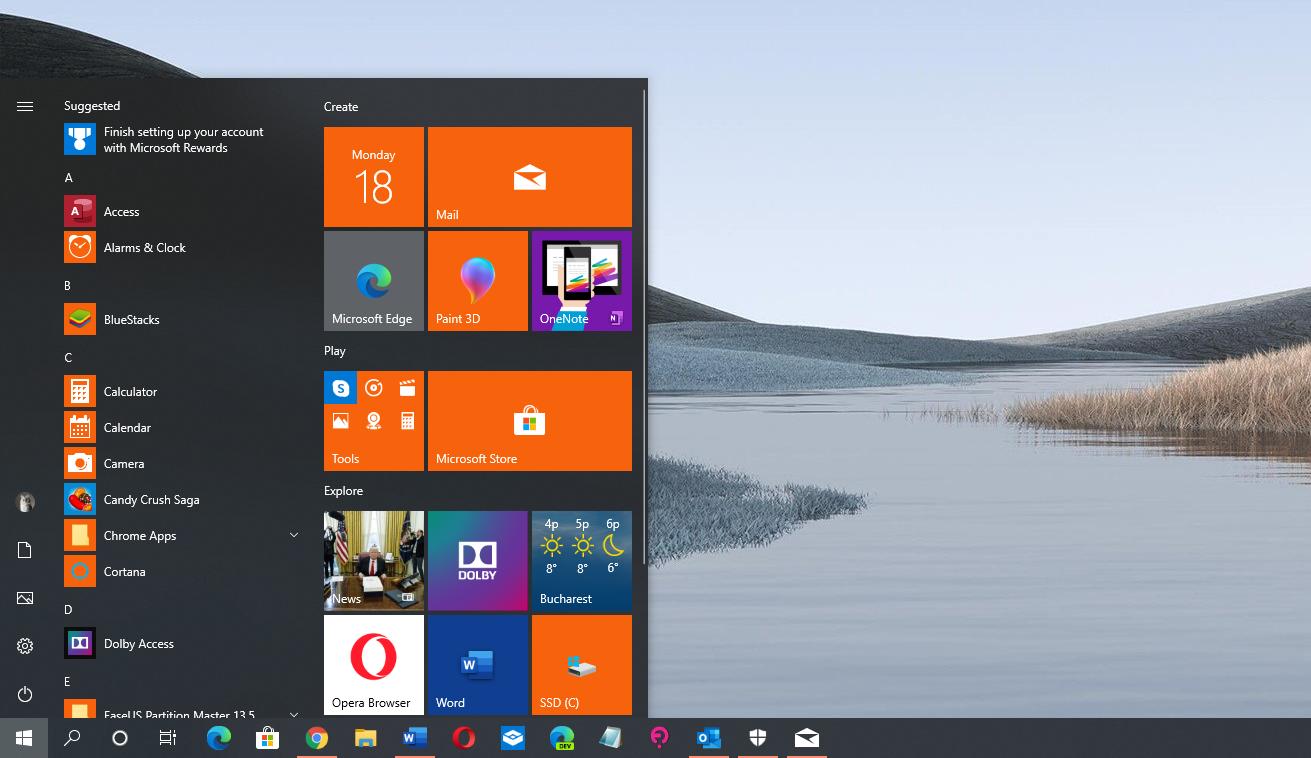Image resolution: width=1311 pixels, height=758 pixels.
Task: Launch the Microsoft Edge tile
Action: pos(374,281)
